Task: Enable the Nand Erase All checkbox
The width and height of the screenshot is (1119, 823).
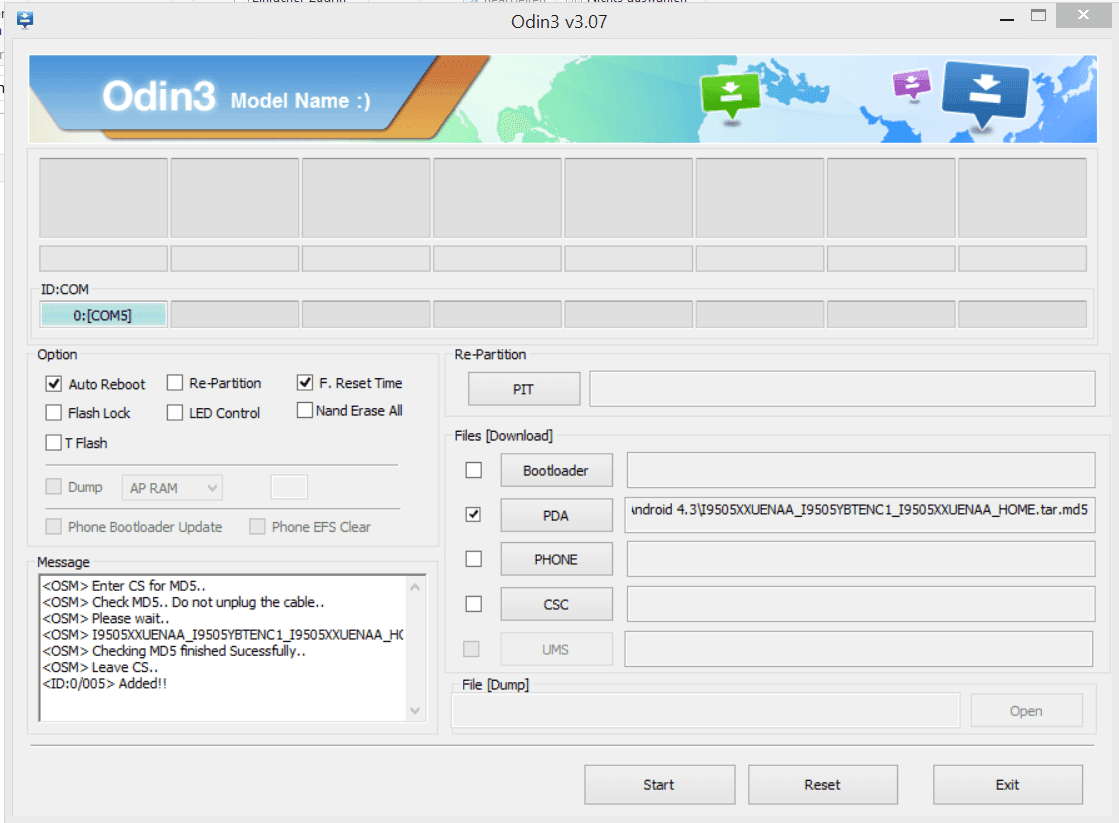Action: coord(305,410)
